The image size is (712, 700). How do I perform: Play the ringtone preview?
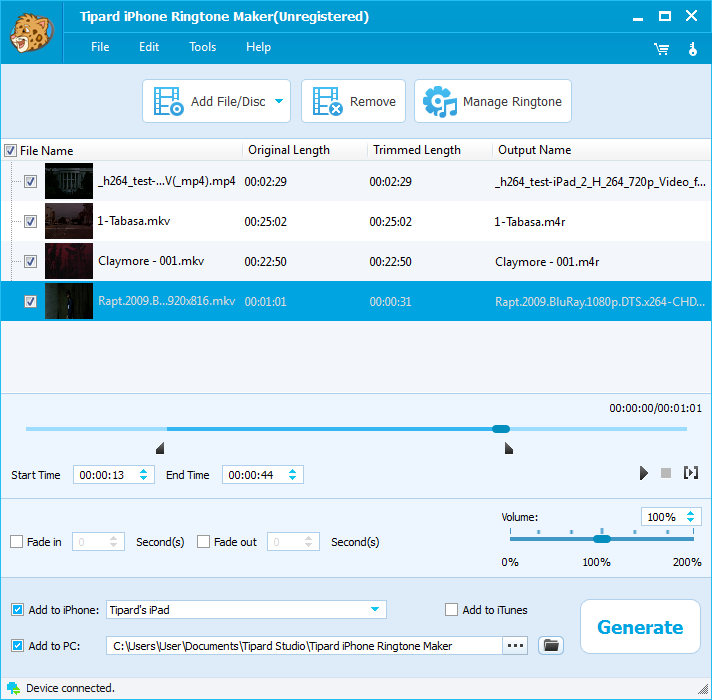[x=644, y=473]
